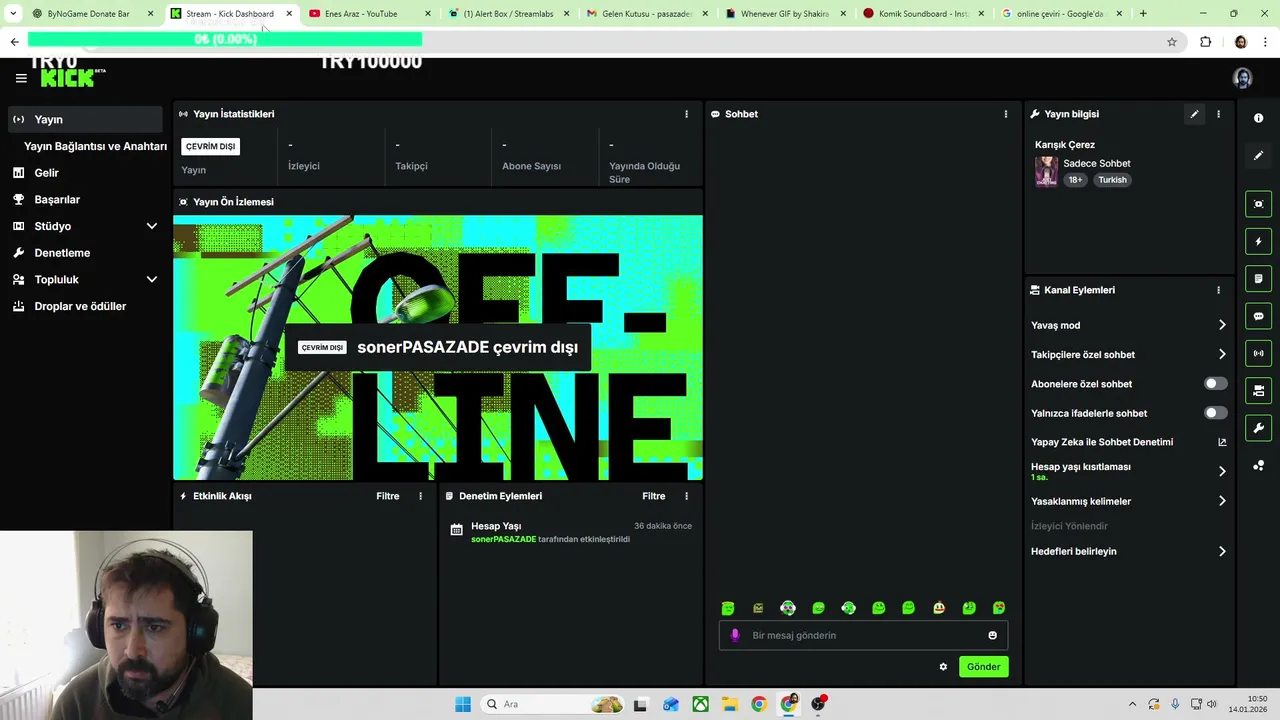Toggle Abonelere özel sohbet switch
Screen dimensions: 1280x720
pyautogui.click(x=1215, y=384)
